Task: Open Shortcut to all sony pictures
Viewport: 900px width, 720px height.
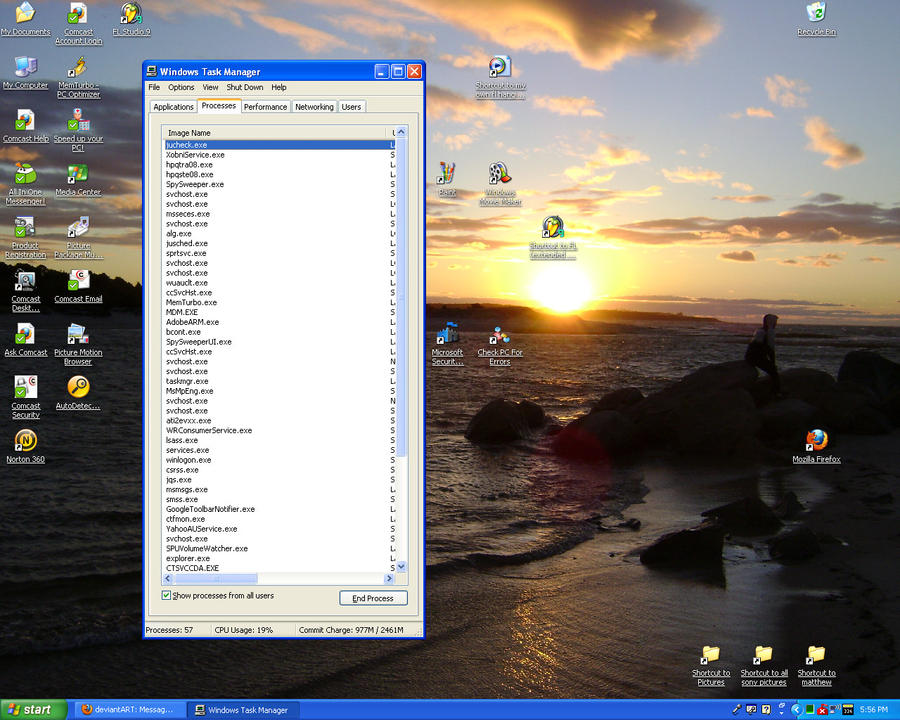Action: 763,665
